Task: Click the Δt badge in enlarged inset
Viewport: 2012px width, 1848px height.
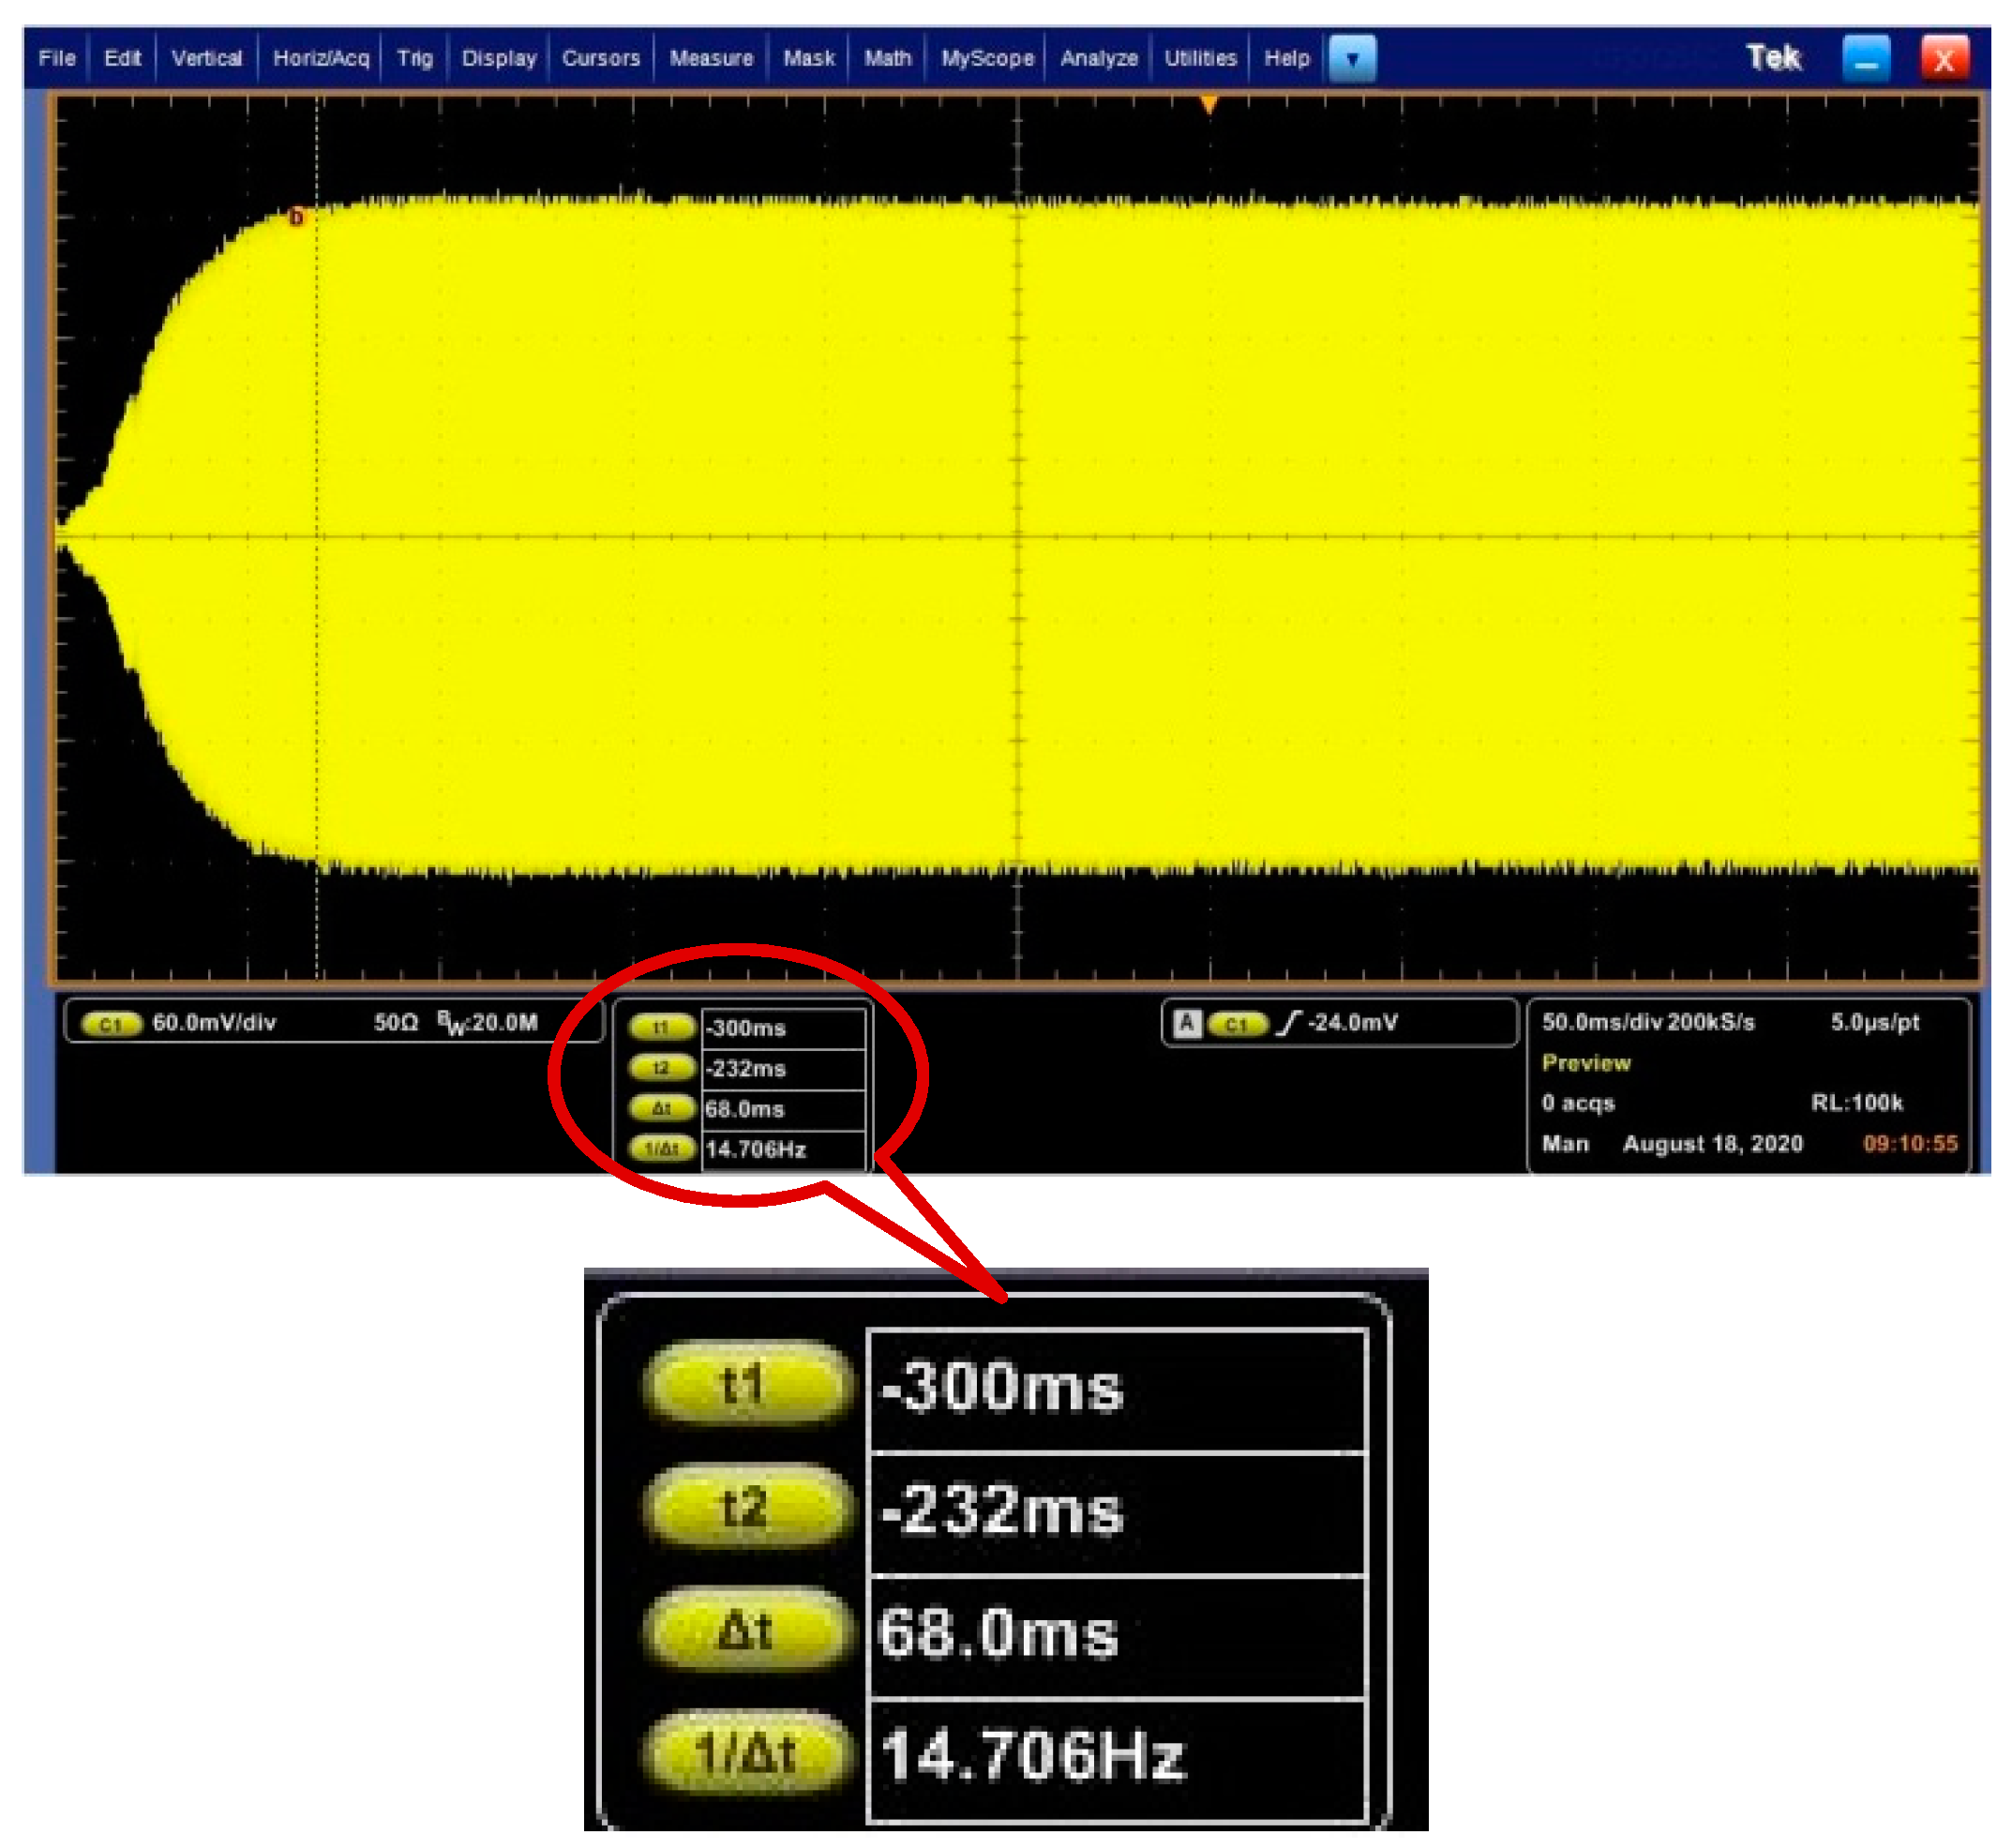Action: 747,1630
